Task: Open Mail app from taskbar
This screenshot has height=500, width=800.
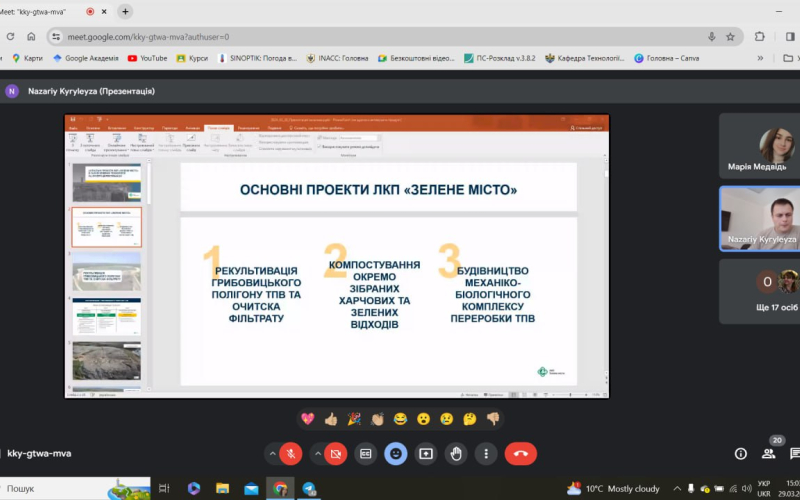Action: coord(251,488)
